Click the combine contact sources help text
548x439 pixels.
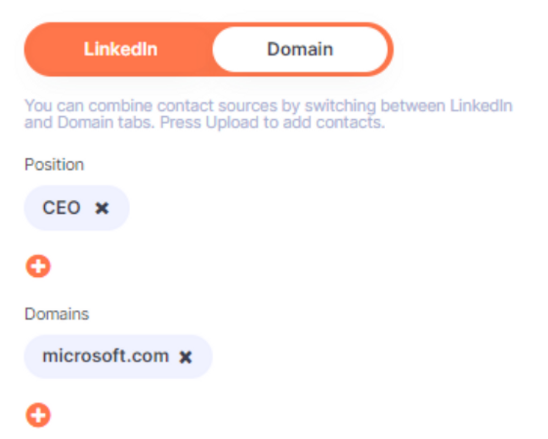click(x=268, y=114)
